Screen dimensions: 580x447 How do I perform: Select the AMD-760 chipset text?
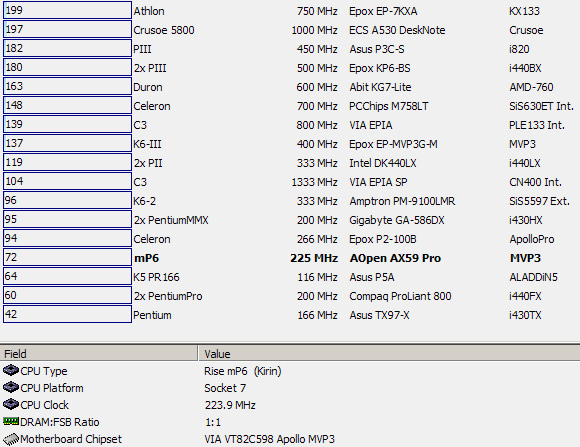pyautogui.click(x=531, y=87)
